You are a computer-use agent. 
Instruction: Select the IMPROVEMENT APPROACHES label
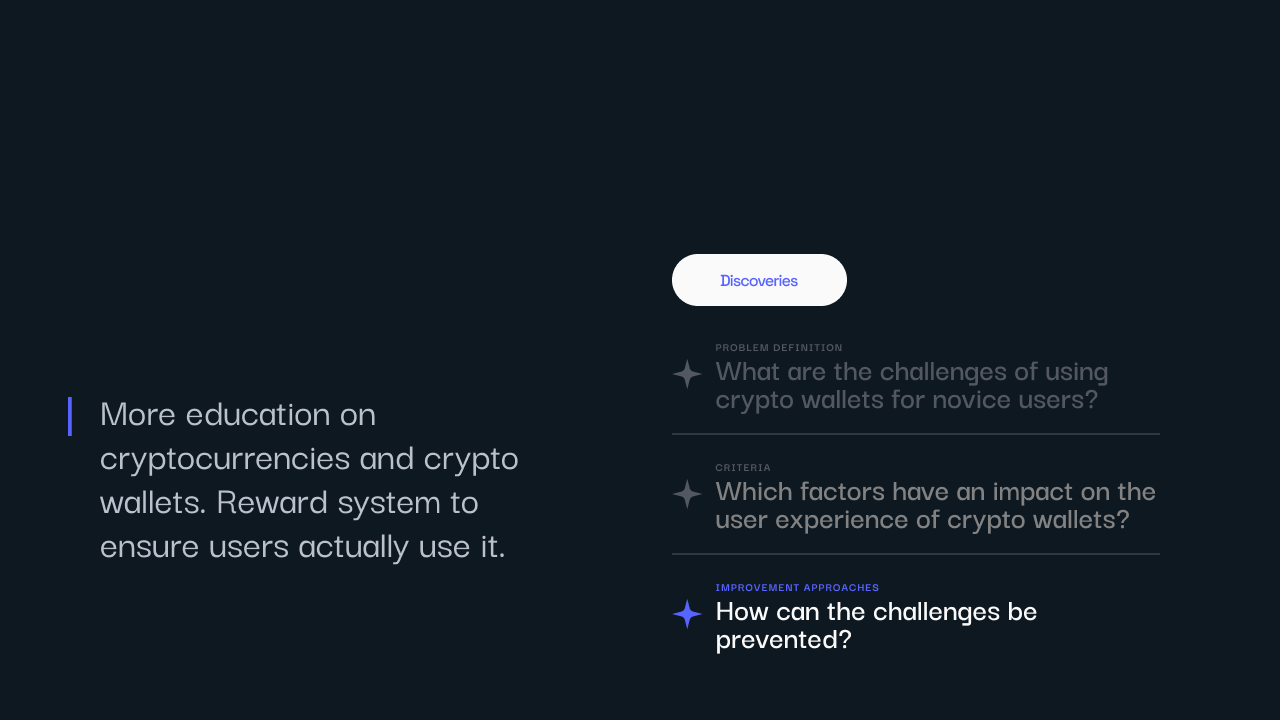click(797, 588)
